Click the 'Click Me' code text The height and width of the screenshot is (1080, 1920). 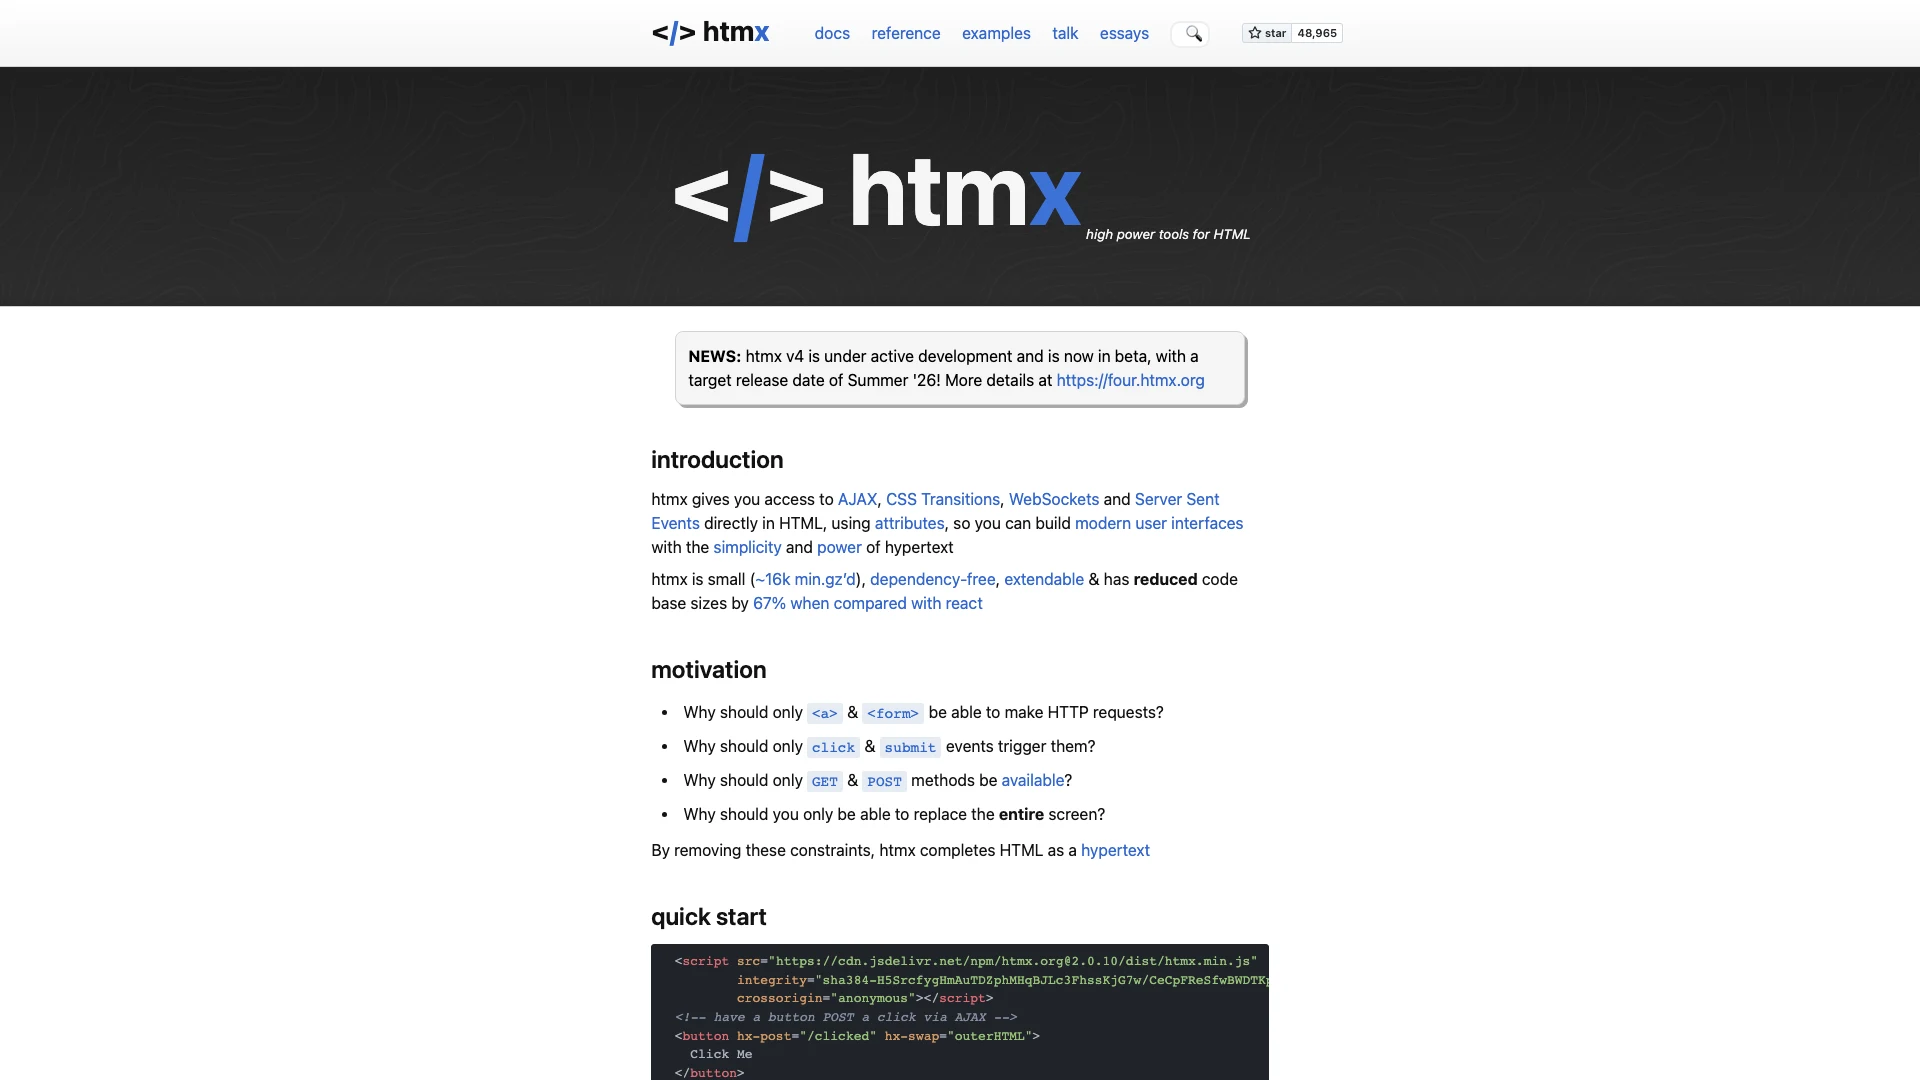point(721,1054)
